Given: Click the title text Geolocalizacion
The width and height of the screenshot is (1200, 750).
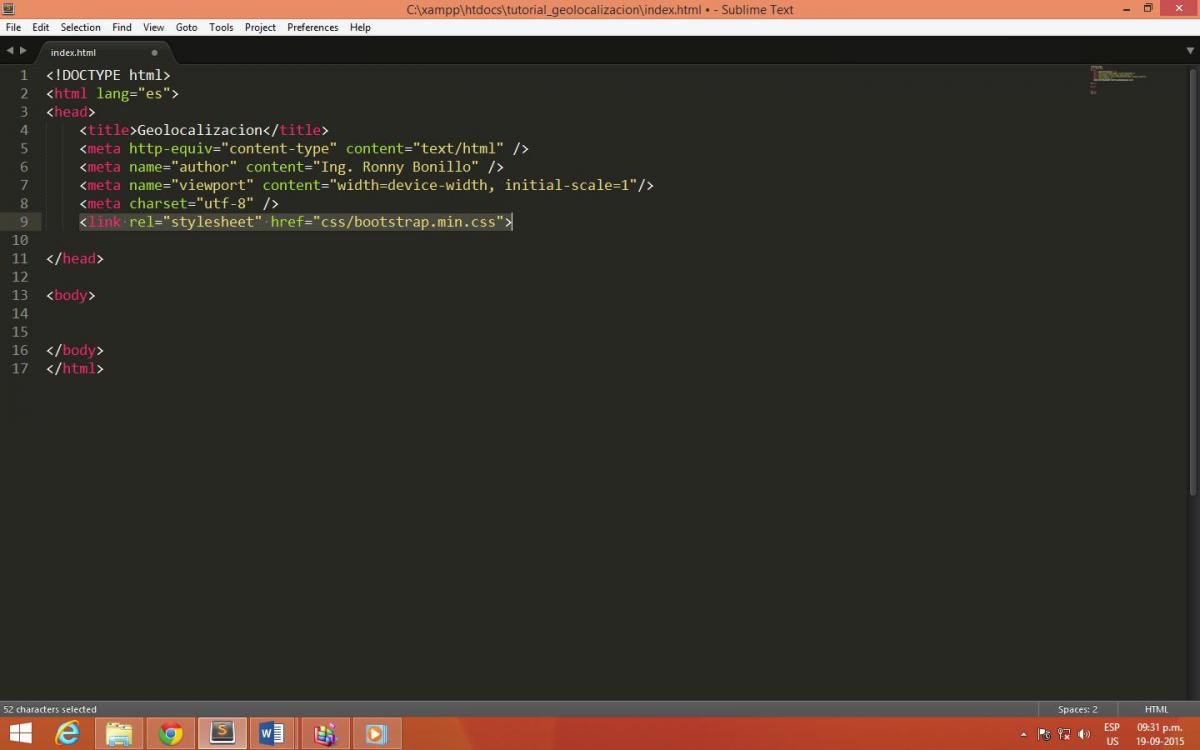Looking at the screenshot, I should tap(199, 130).
